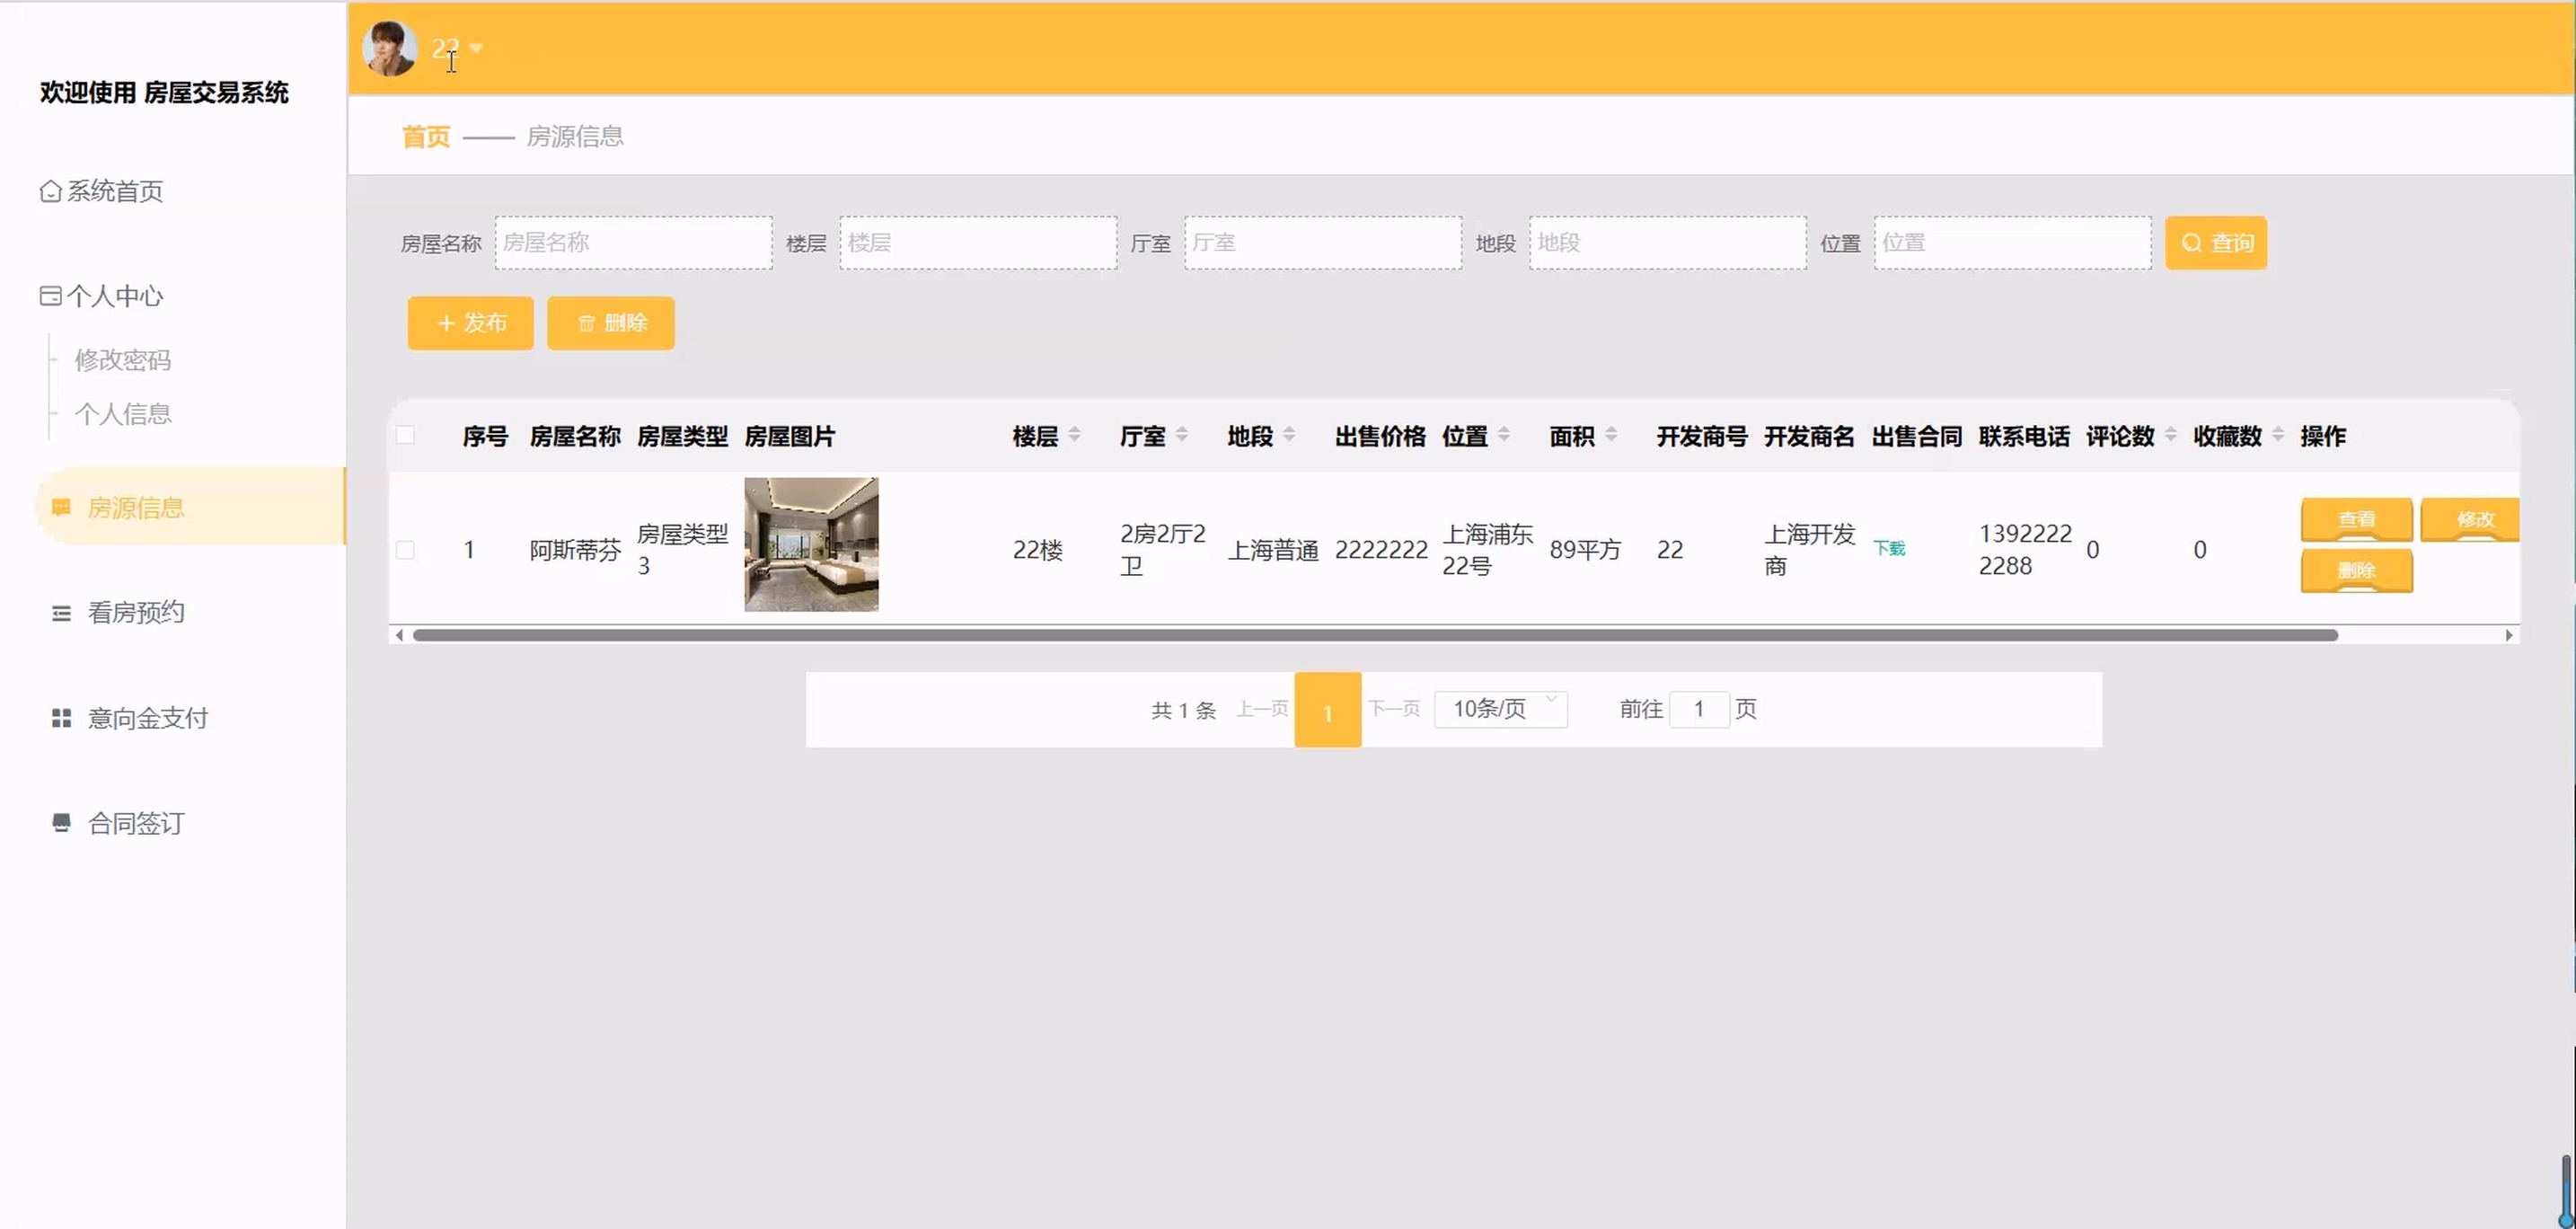
Task: Open the username 22 dropdown arrow
Action: tap(476, 48)
